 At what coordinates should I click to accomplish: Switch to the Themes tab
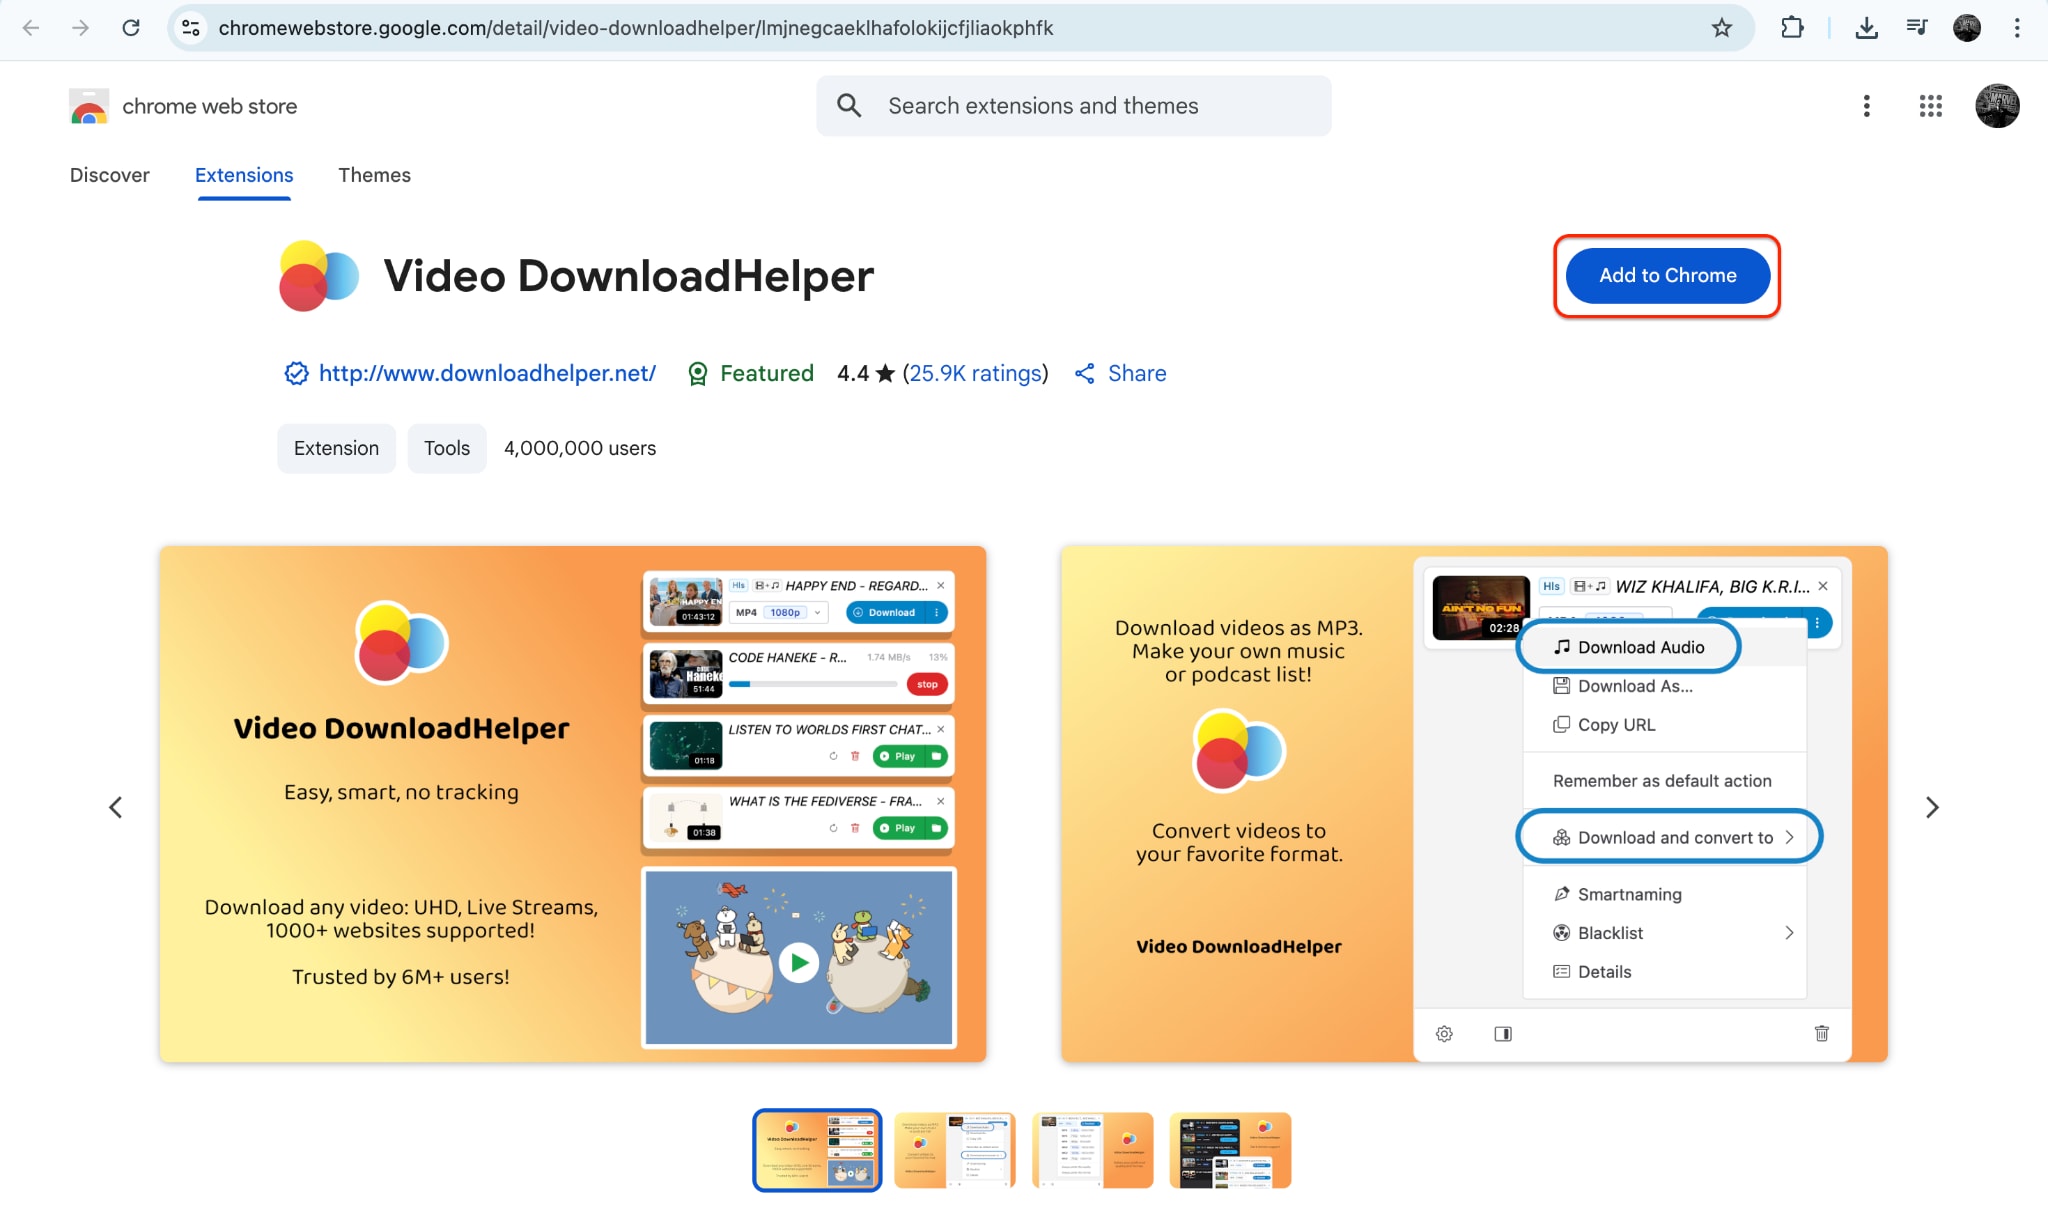pos(375,175)
